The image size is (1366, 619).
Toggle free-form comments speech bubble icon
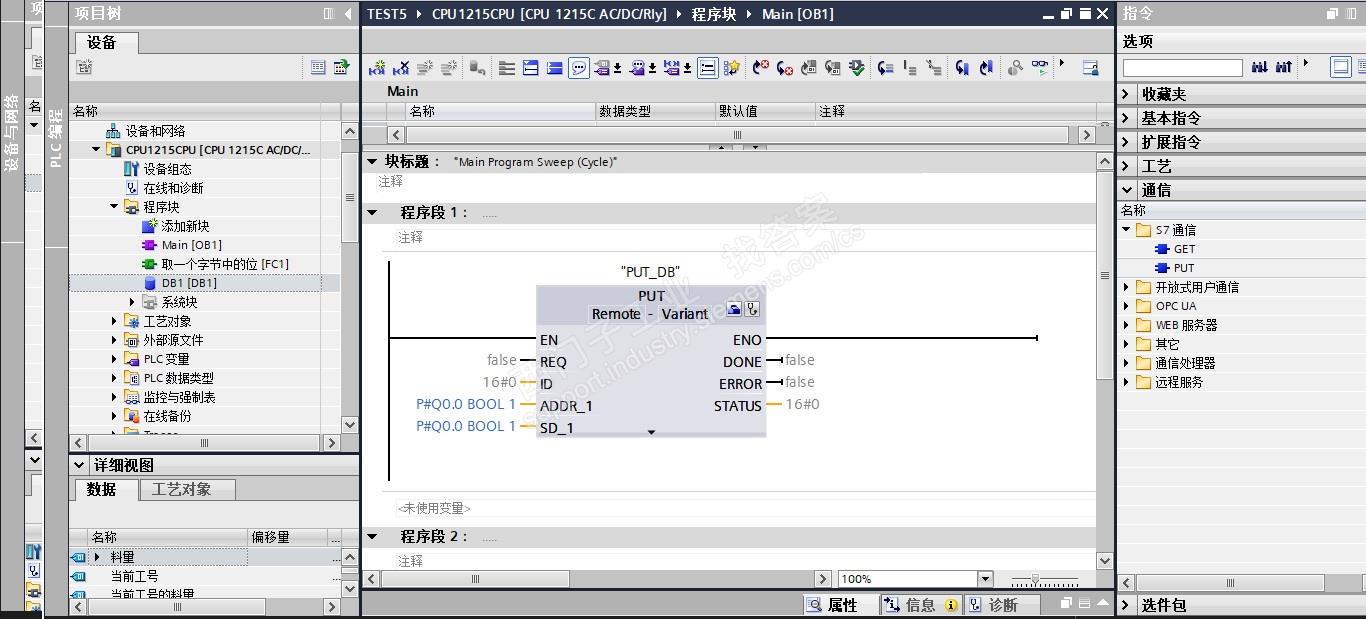click(579, 68)
